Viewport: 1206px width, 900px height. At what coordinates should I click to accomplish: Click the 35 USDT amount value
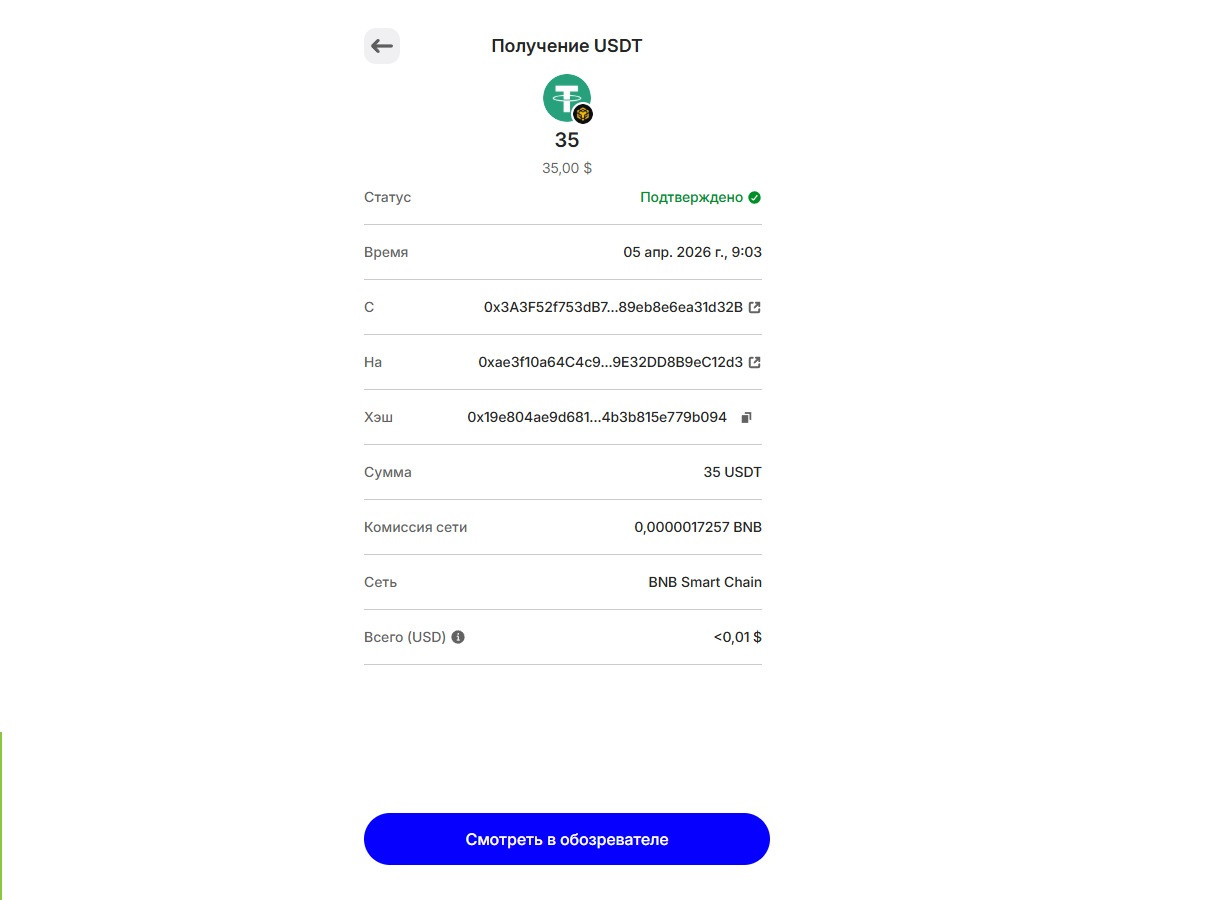click(x=733, y=472)
